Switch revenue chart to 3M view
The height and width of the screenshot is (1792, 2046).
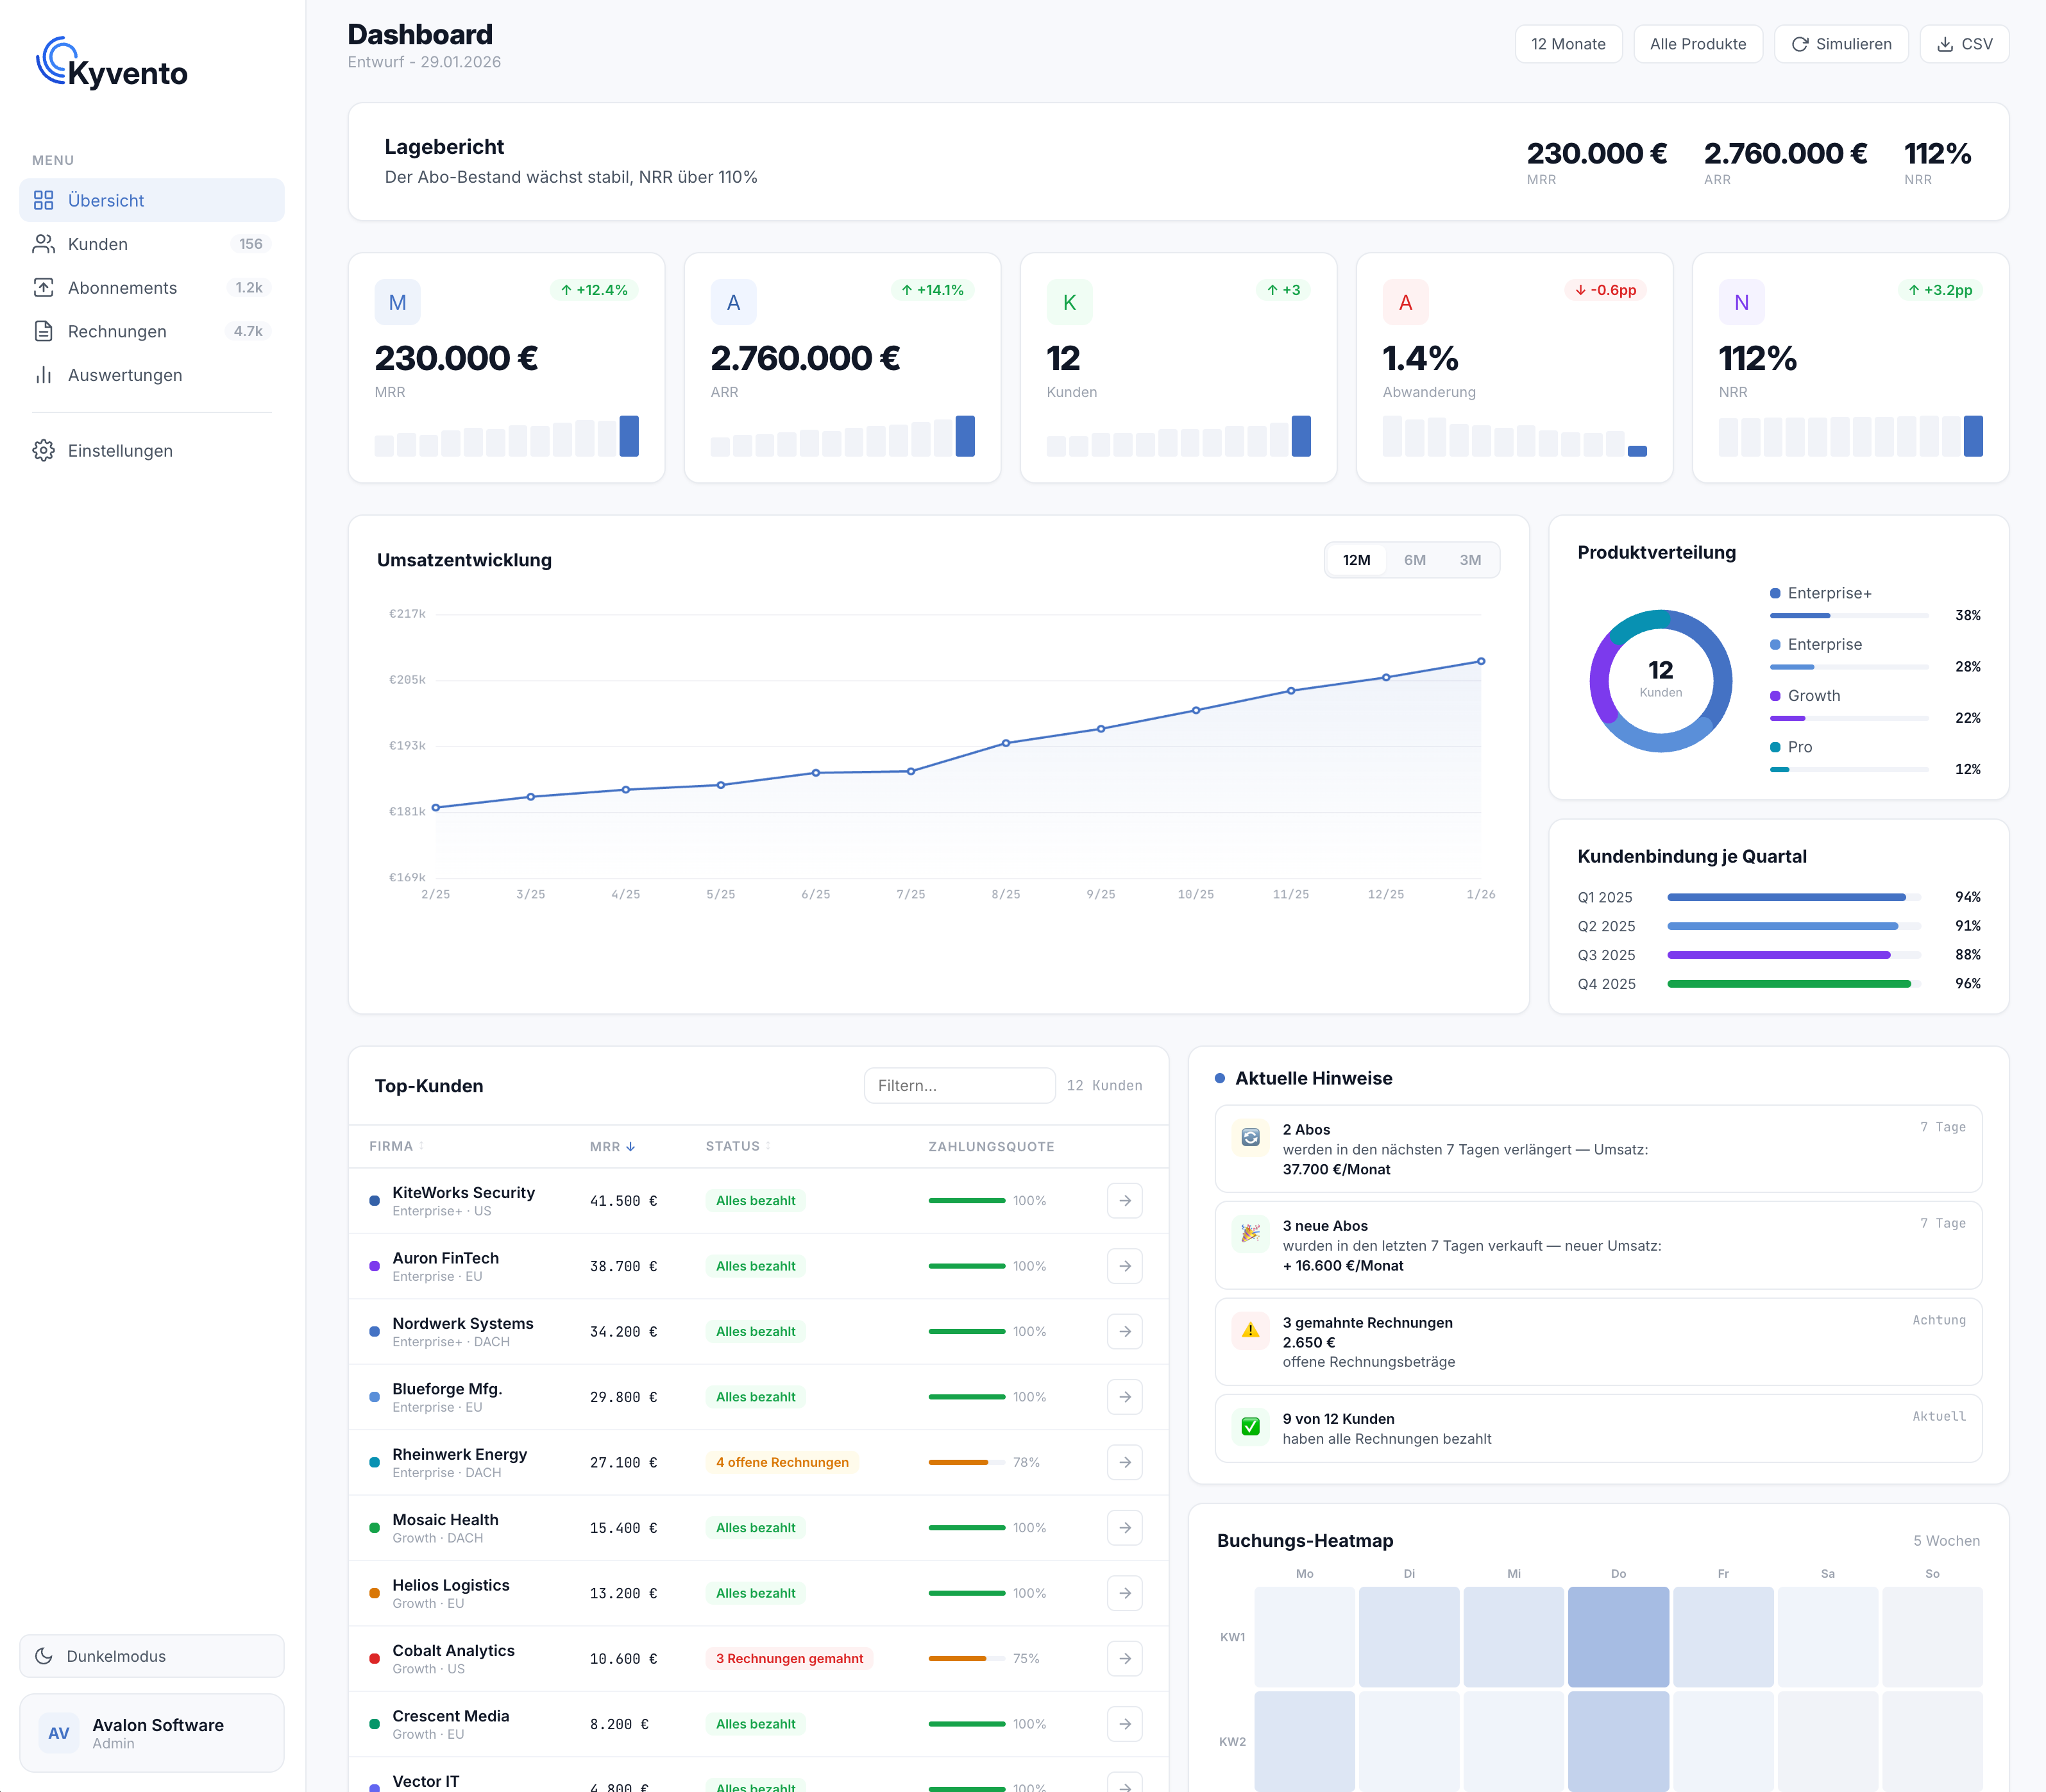pos(1469,560)
